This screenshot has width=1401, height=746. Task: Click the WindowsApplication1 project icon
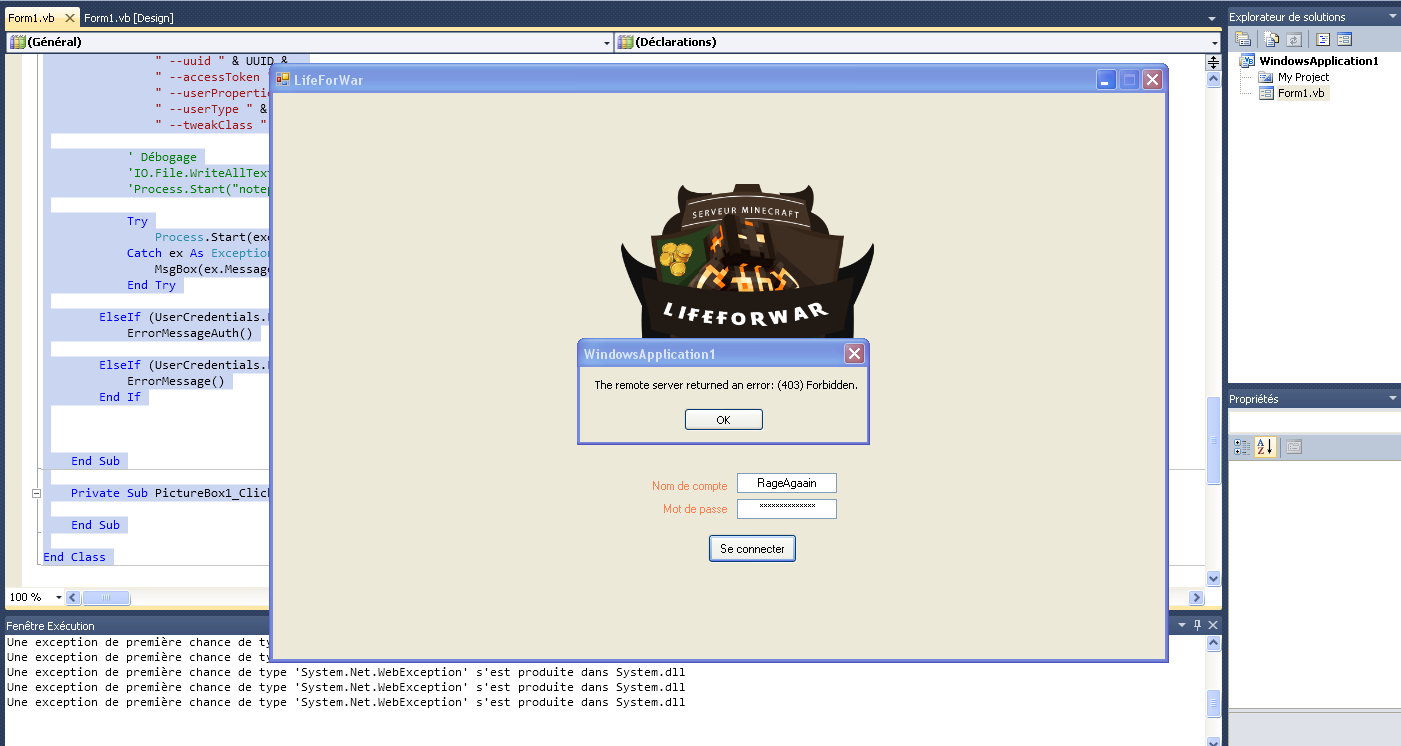click(x=1247, y=61)
